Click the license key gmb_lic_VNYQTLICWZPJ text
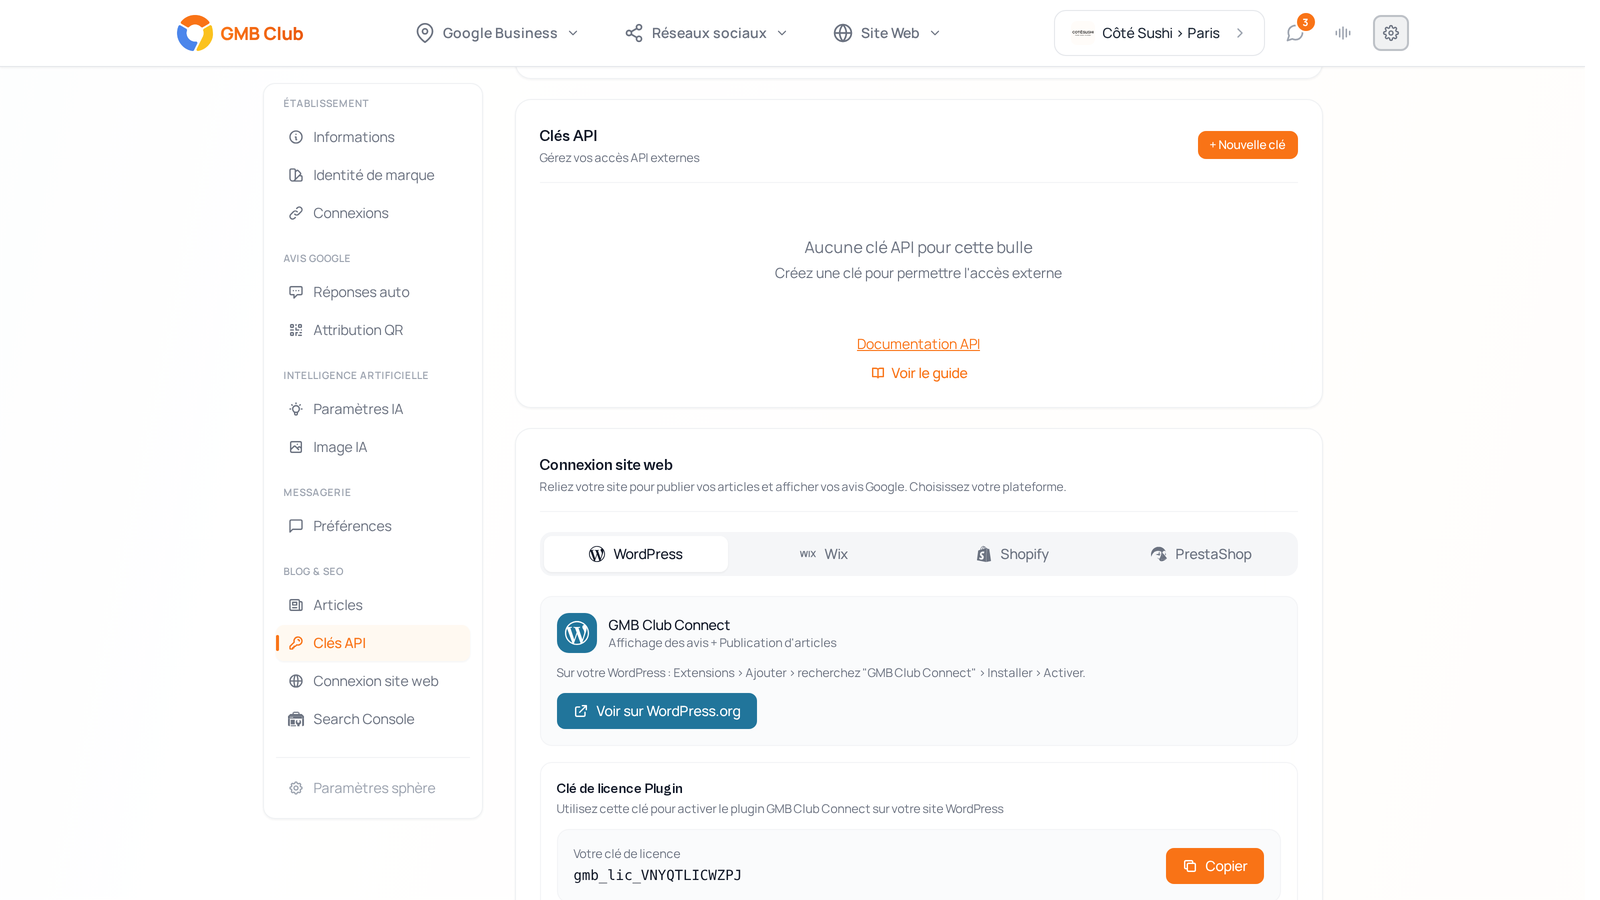 click(x=658, y=875)
